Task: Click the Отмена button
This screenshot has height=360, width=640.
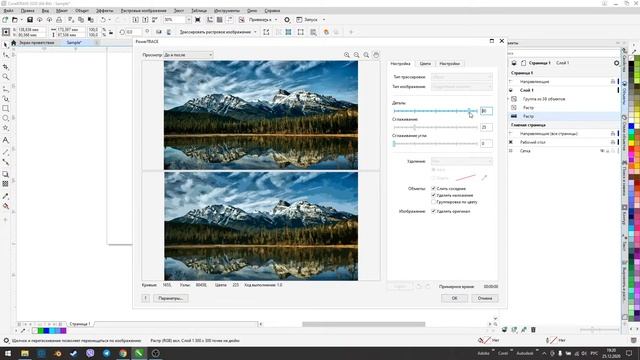Action: point(484,298)
